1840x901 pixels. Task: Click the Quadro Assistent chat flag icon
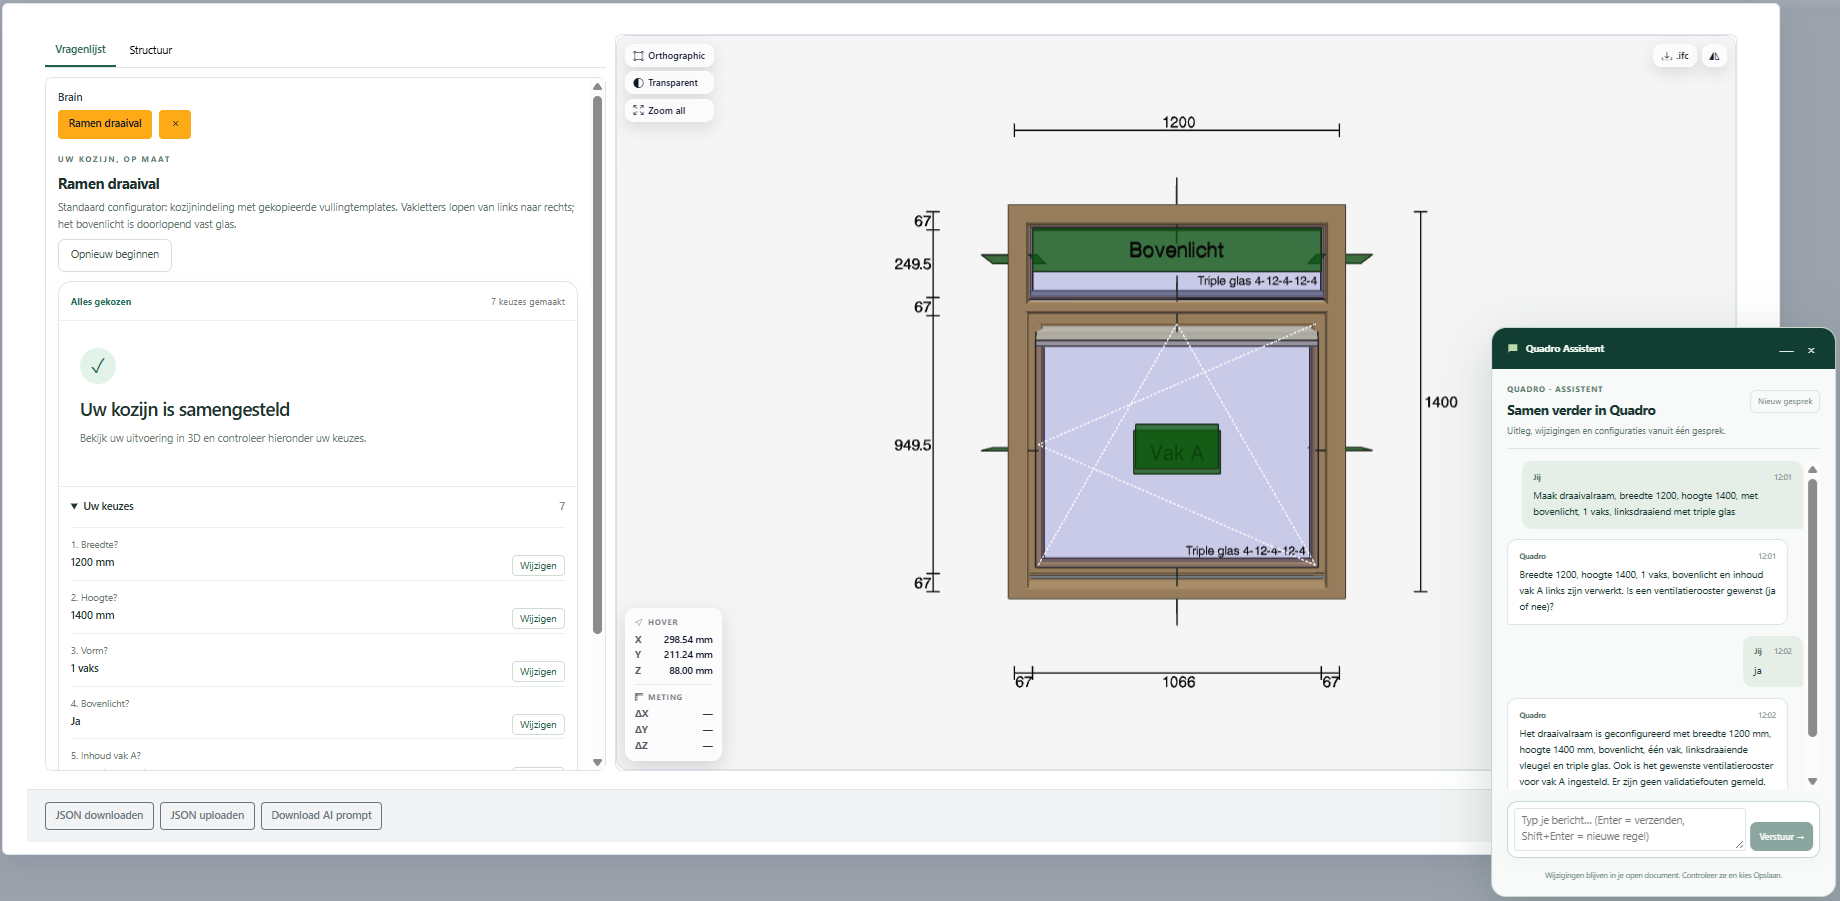[x=1513, y=349]
